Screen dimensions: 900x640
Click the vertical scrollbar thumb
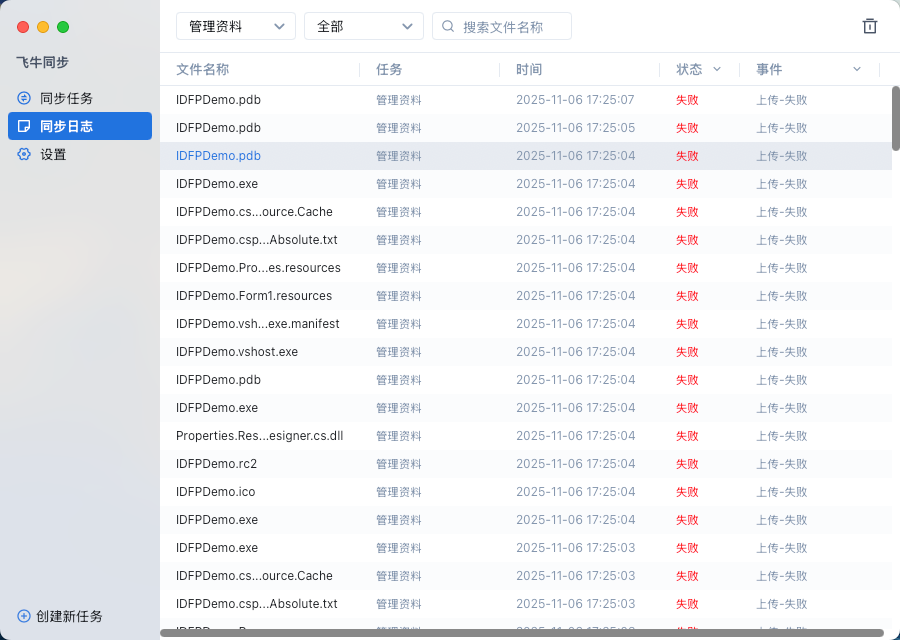click(x=895, y=118)
